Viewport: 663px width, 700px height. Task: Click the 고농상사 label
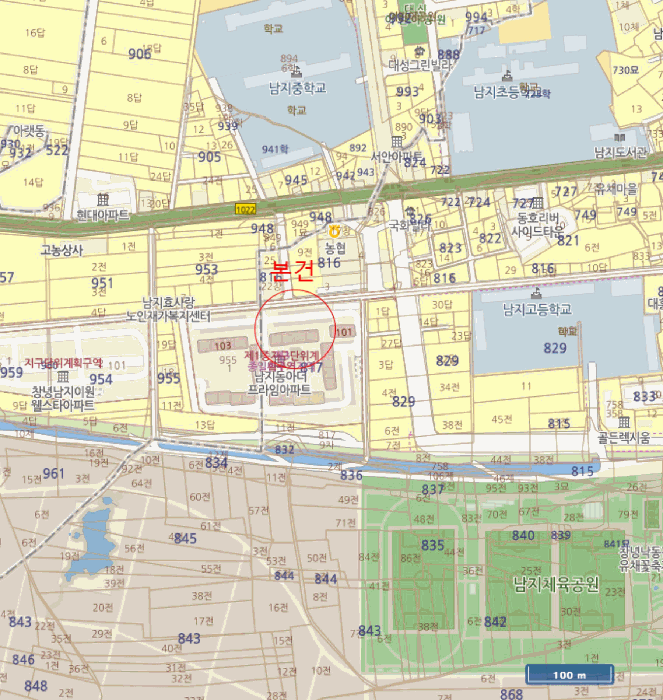62,250
